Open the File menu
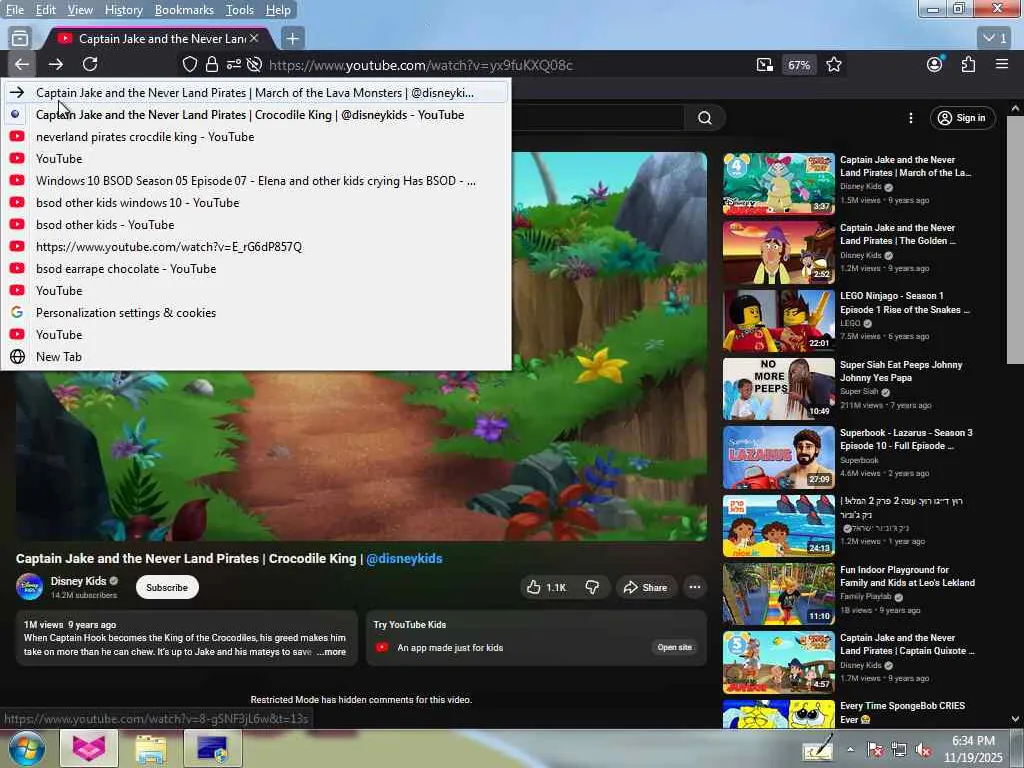Image resolution: width=1024 pixels, height=768 pixels. [x=14, y=10]
